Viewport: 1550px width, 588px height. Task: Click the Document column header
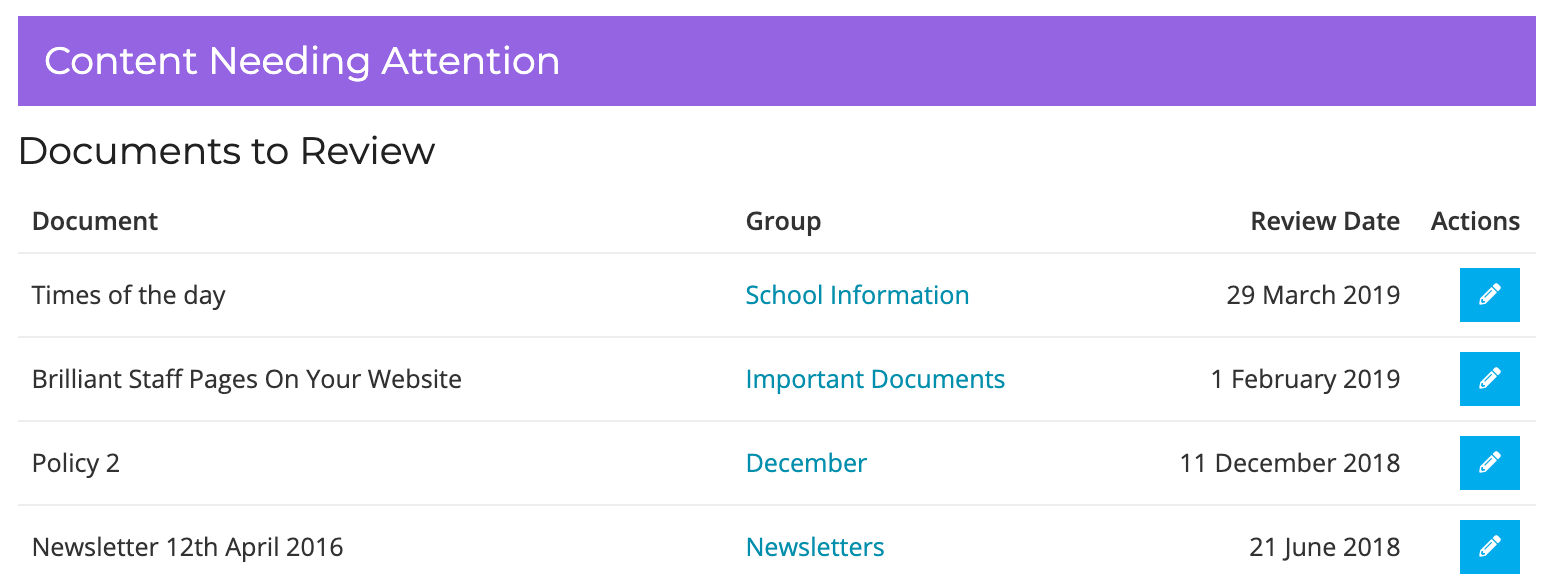pyautogui.click(x=95, y=221)
